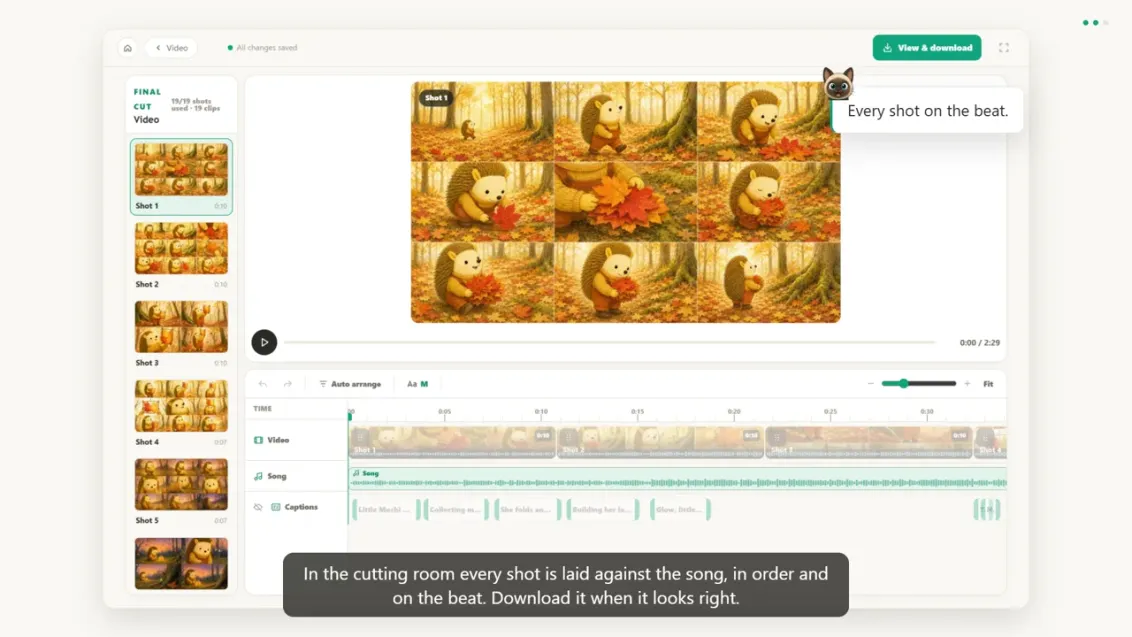Enter fullscreen with the expand icon
This screenshot has width=1132, height=637.
point(1003,48)
